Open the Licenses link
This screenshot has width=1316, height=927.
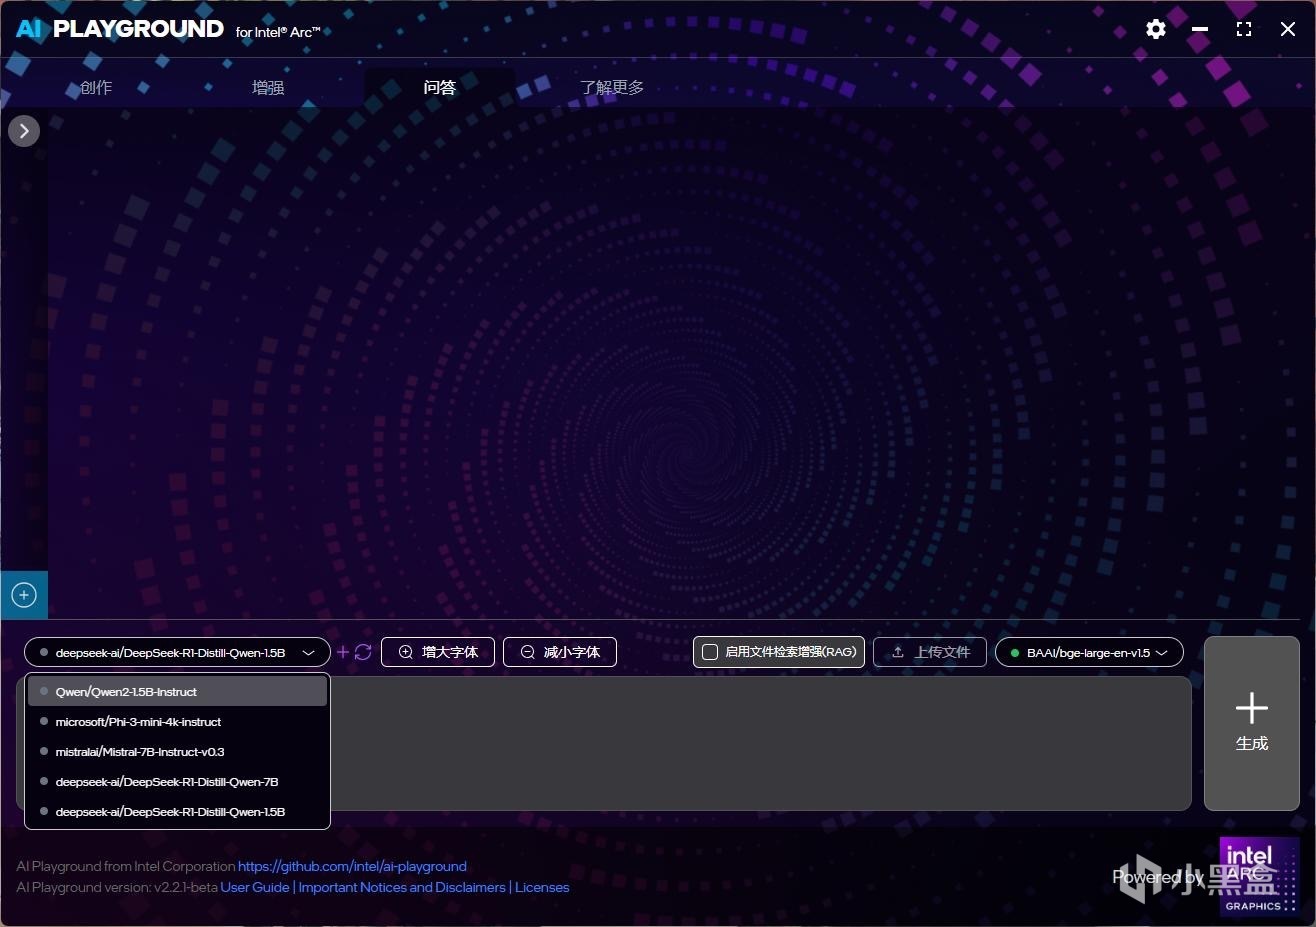pyautogui.click(x=542, y=887)
